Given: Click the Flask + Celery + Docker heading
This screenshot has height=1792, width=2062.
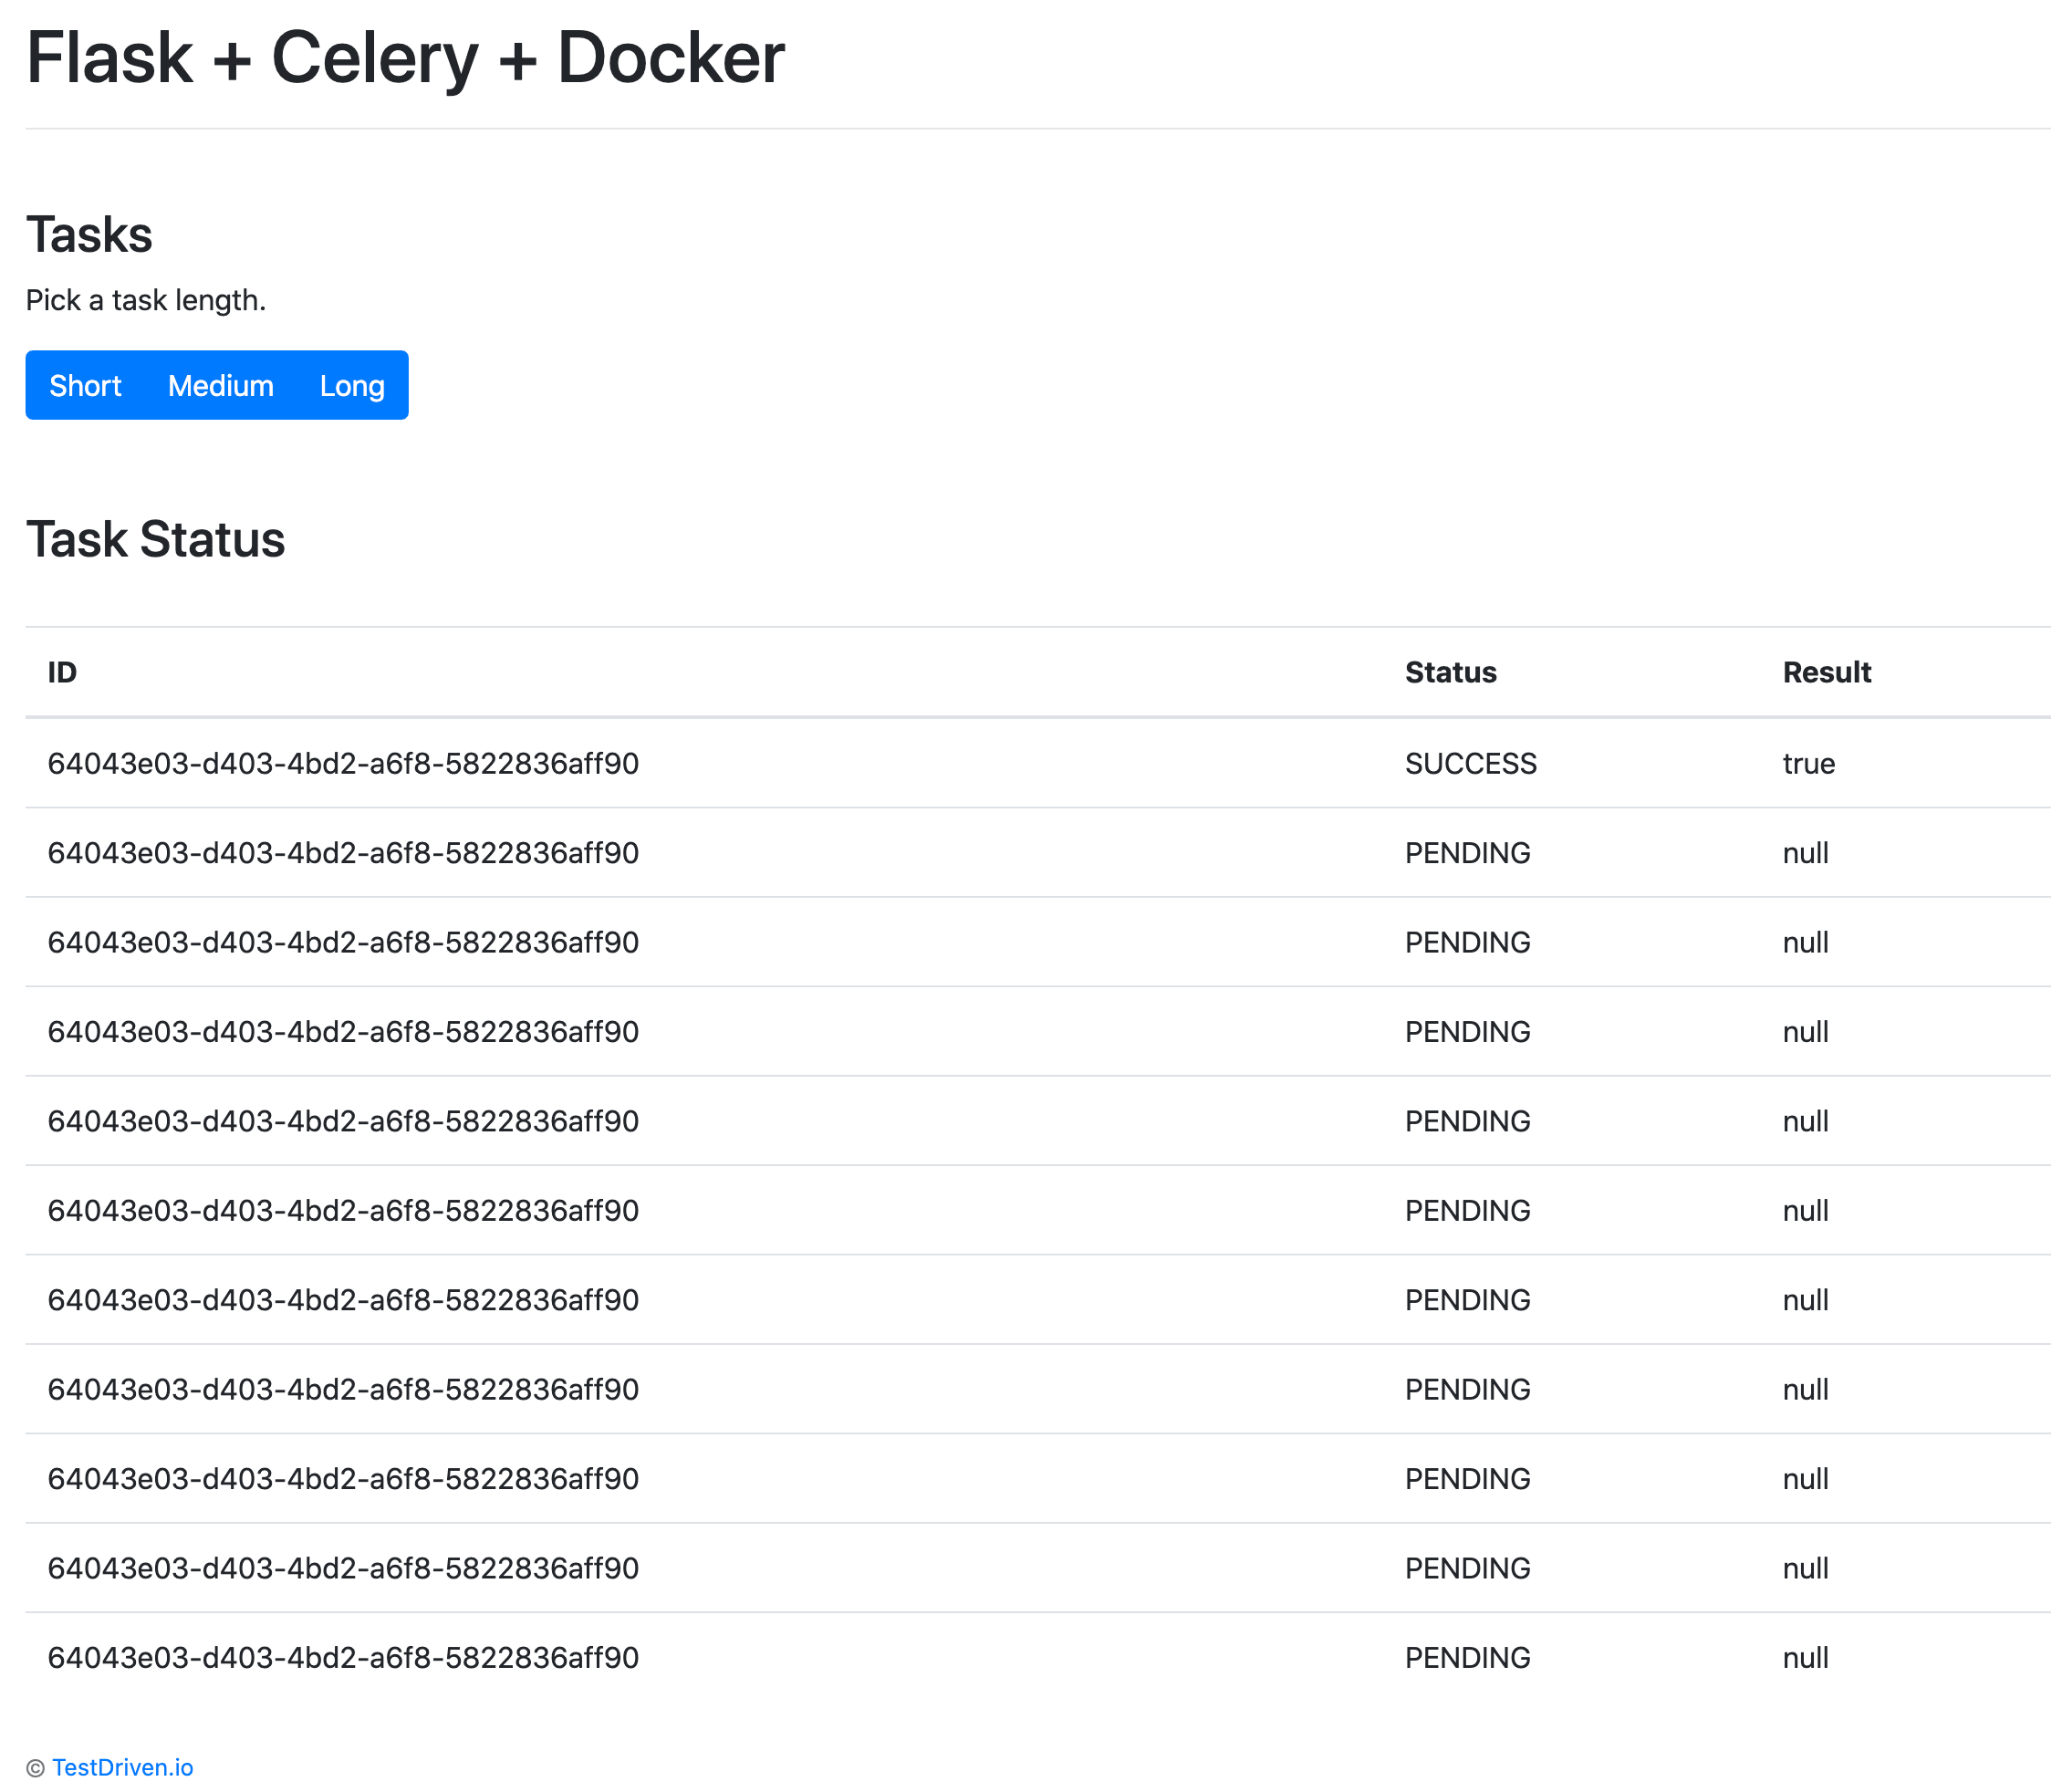Looking at the screenshot, I should click(404, 58).
